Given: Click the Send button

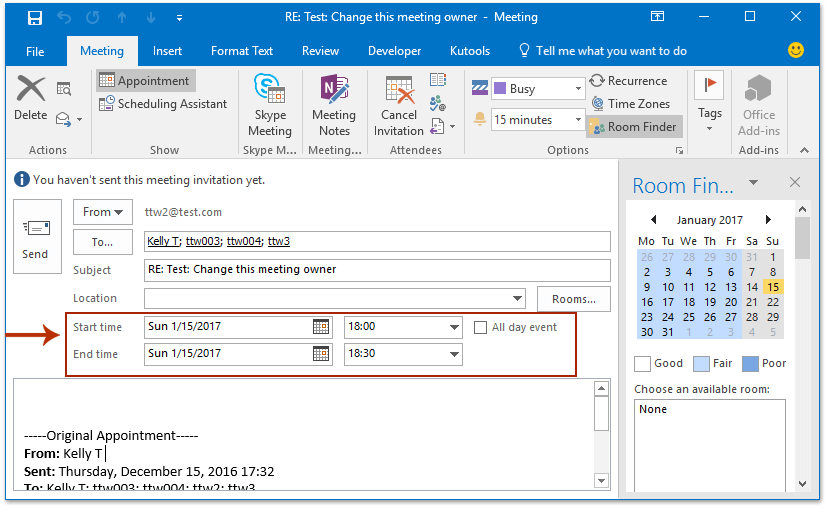Looking at the screenshot, I should tap(35, 238).
